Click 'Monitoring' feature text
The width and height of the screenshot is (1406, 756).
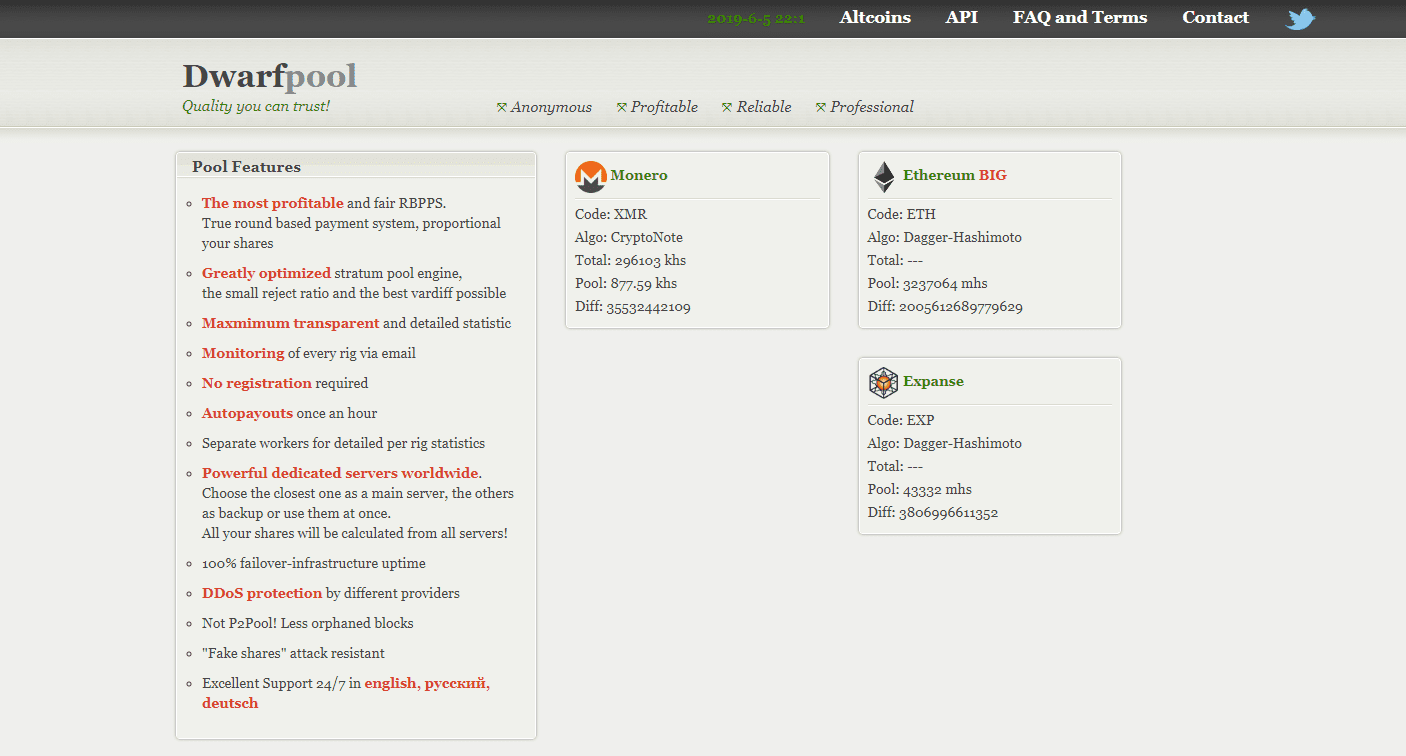243,353
